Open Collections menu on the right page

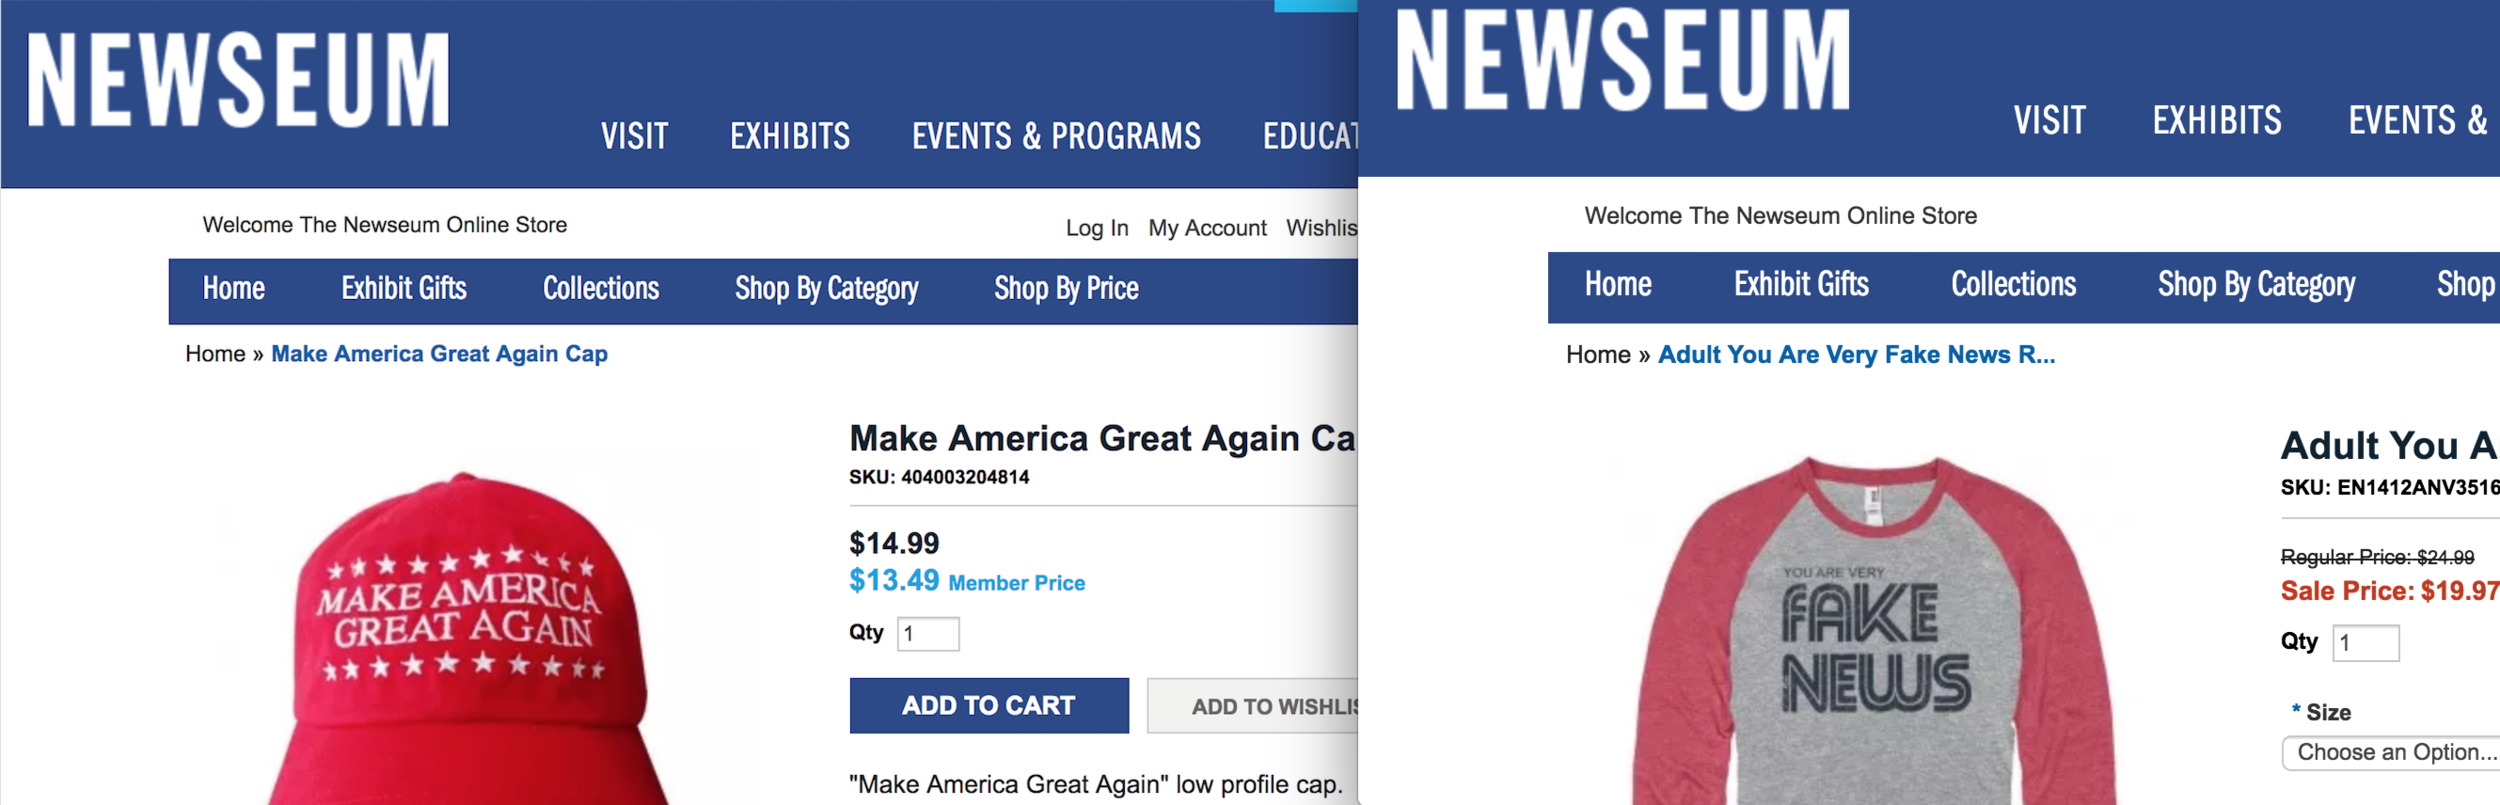click(2013, 285)
